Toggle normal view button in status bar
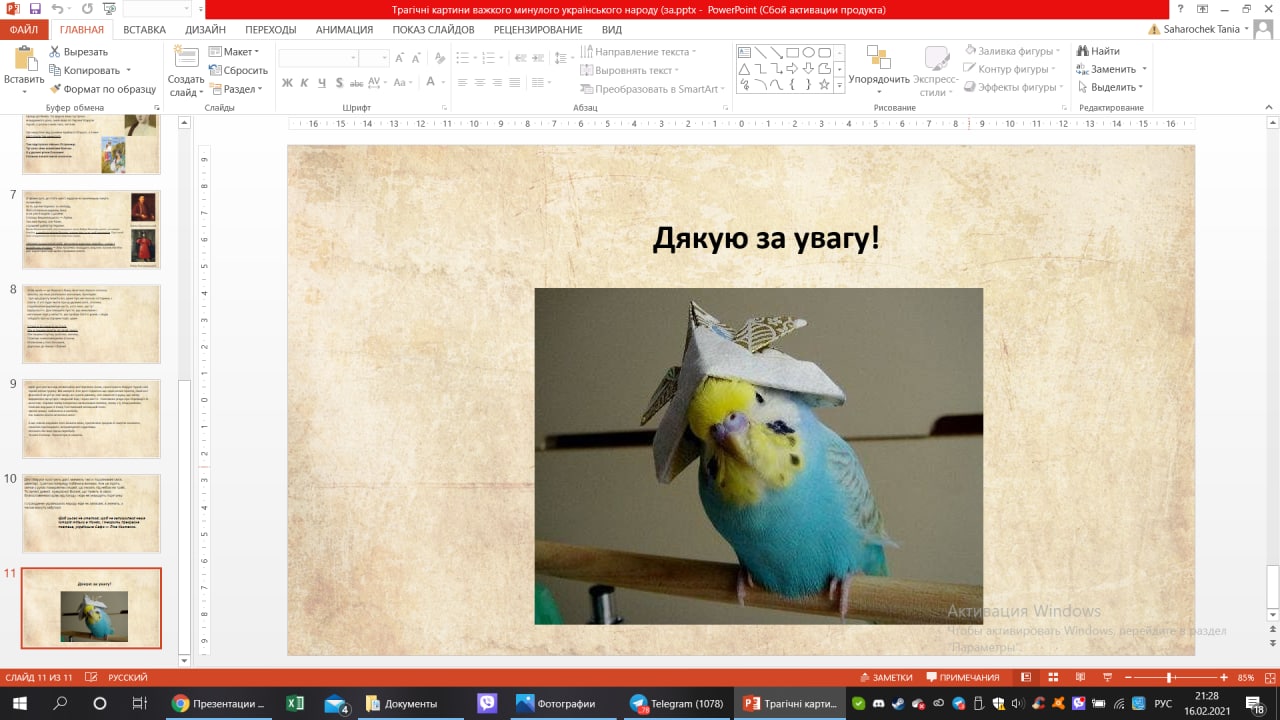Image resolution: width=1280 pixels, height=720 pixels. [x=1025, y=677]
